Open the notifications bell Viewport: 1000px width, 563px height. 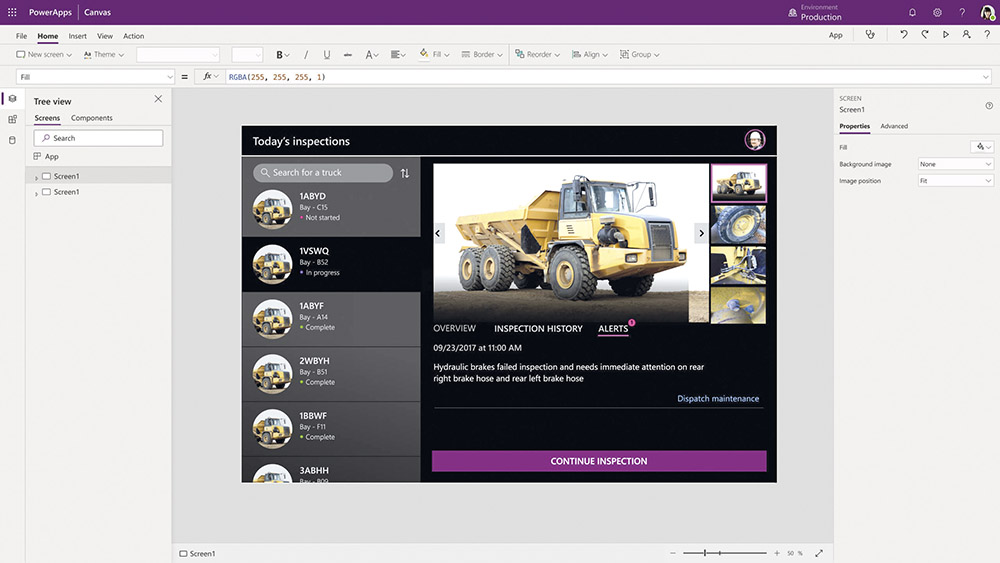click(x=912, y=12)
